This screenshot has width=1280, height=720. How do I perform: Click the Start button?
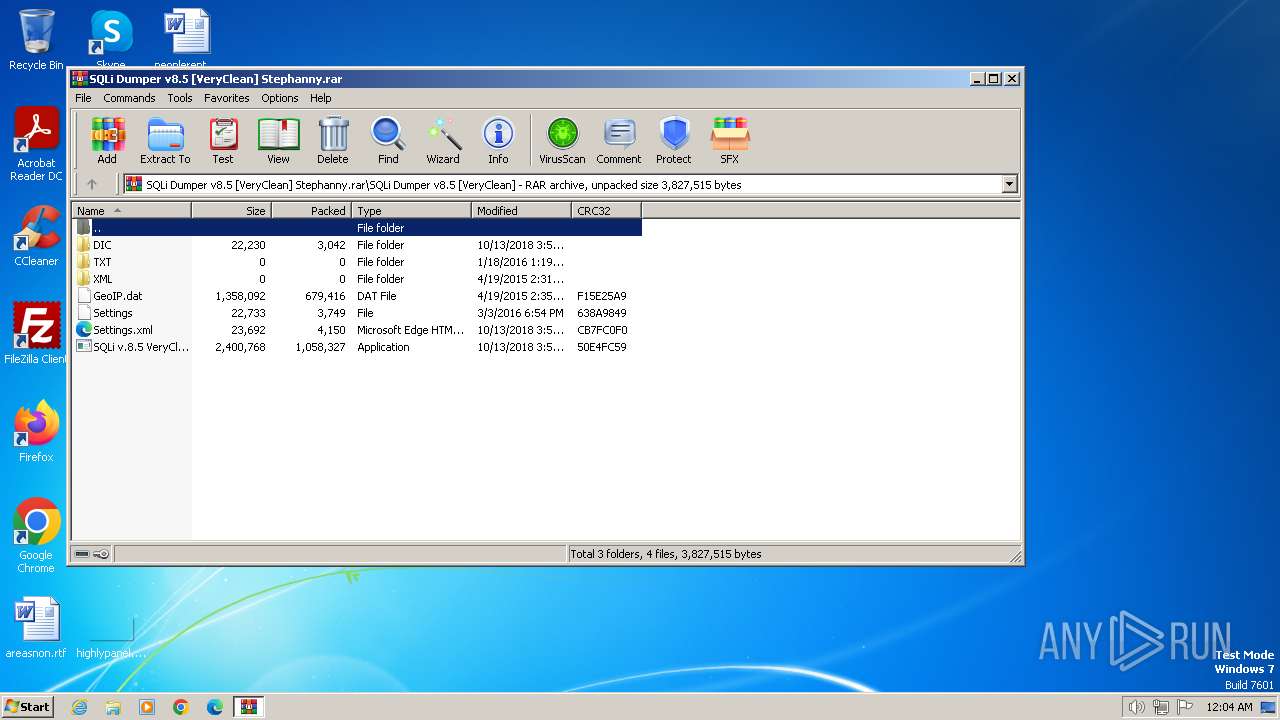(28, 706)
